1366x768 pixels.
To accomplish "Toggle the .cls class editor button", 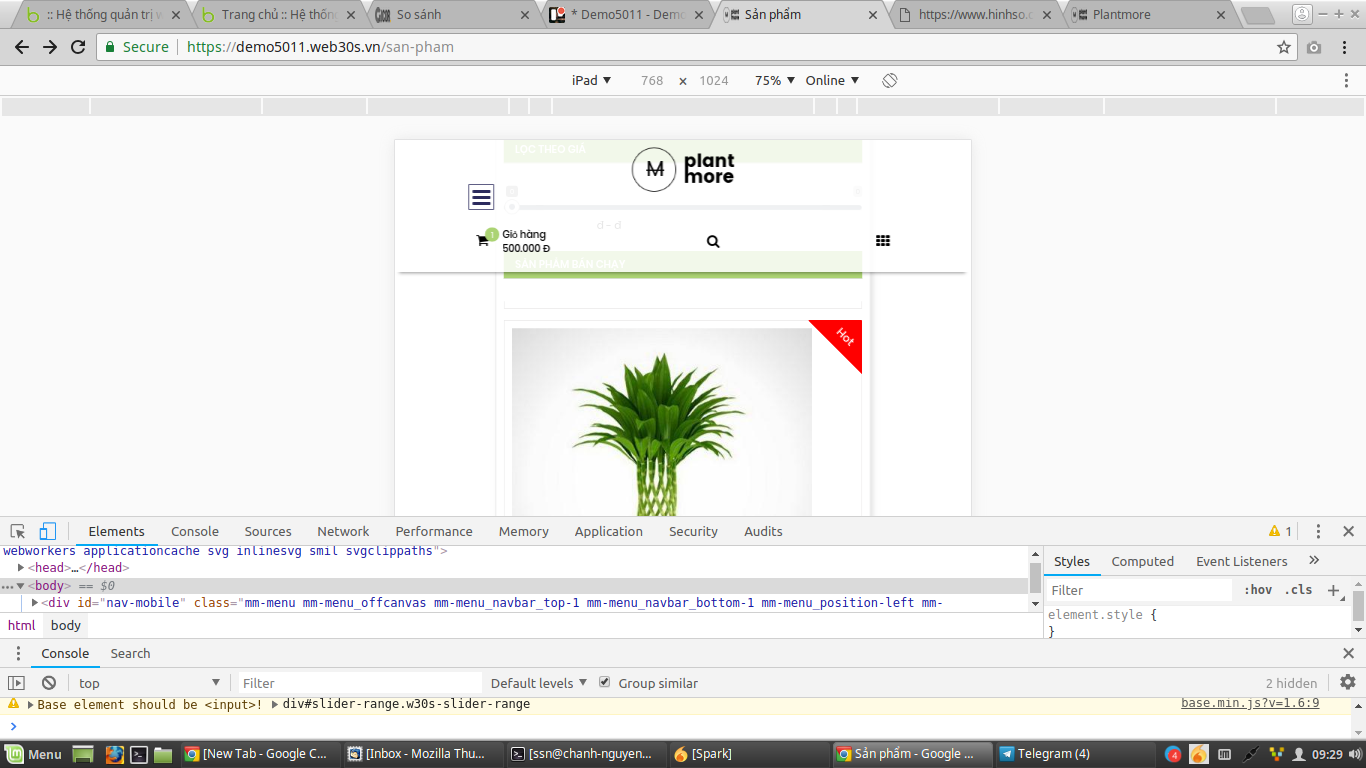I will (x=1298, y=590).
